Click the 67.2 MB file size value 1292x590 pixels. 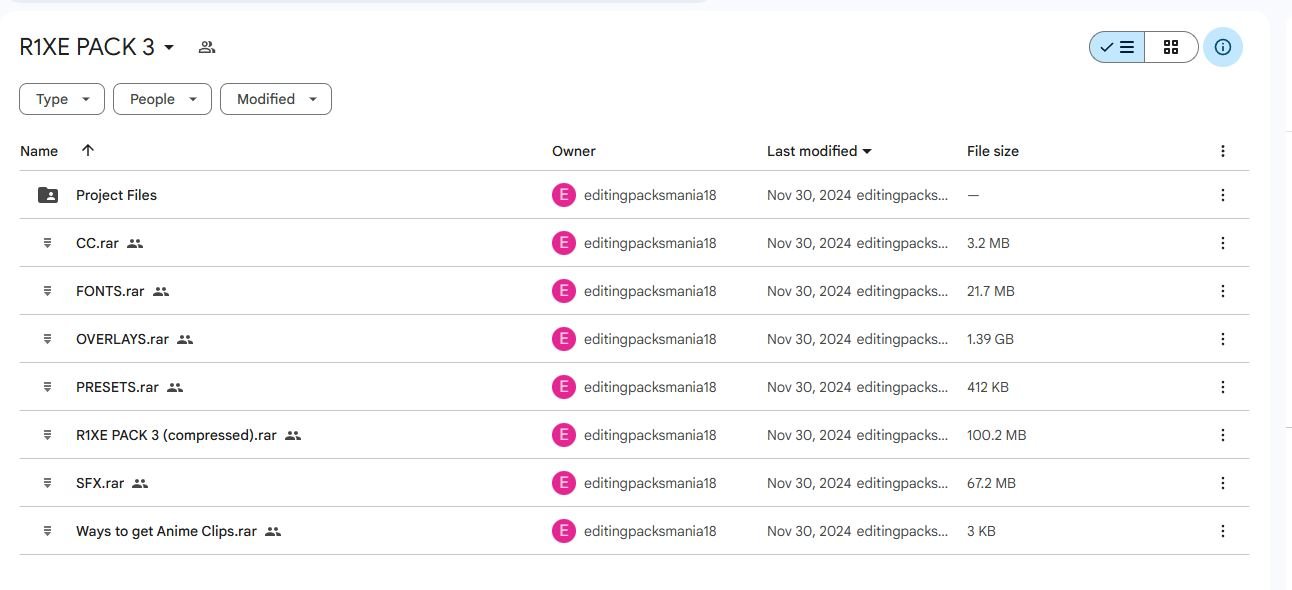click(991, 483)
